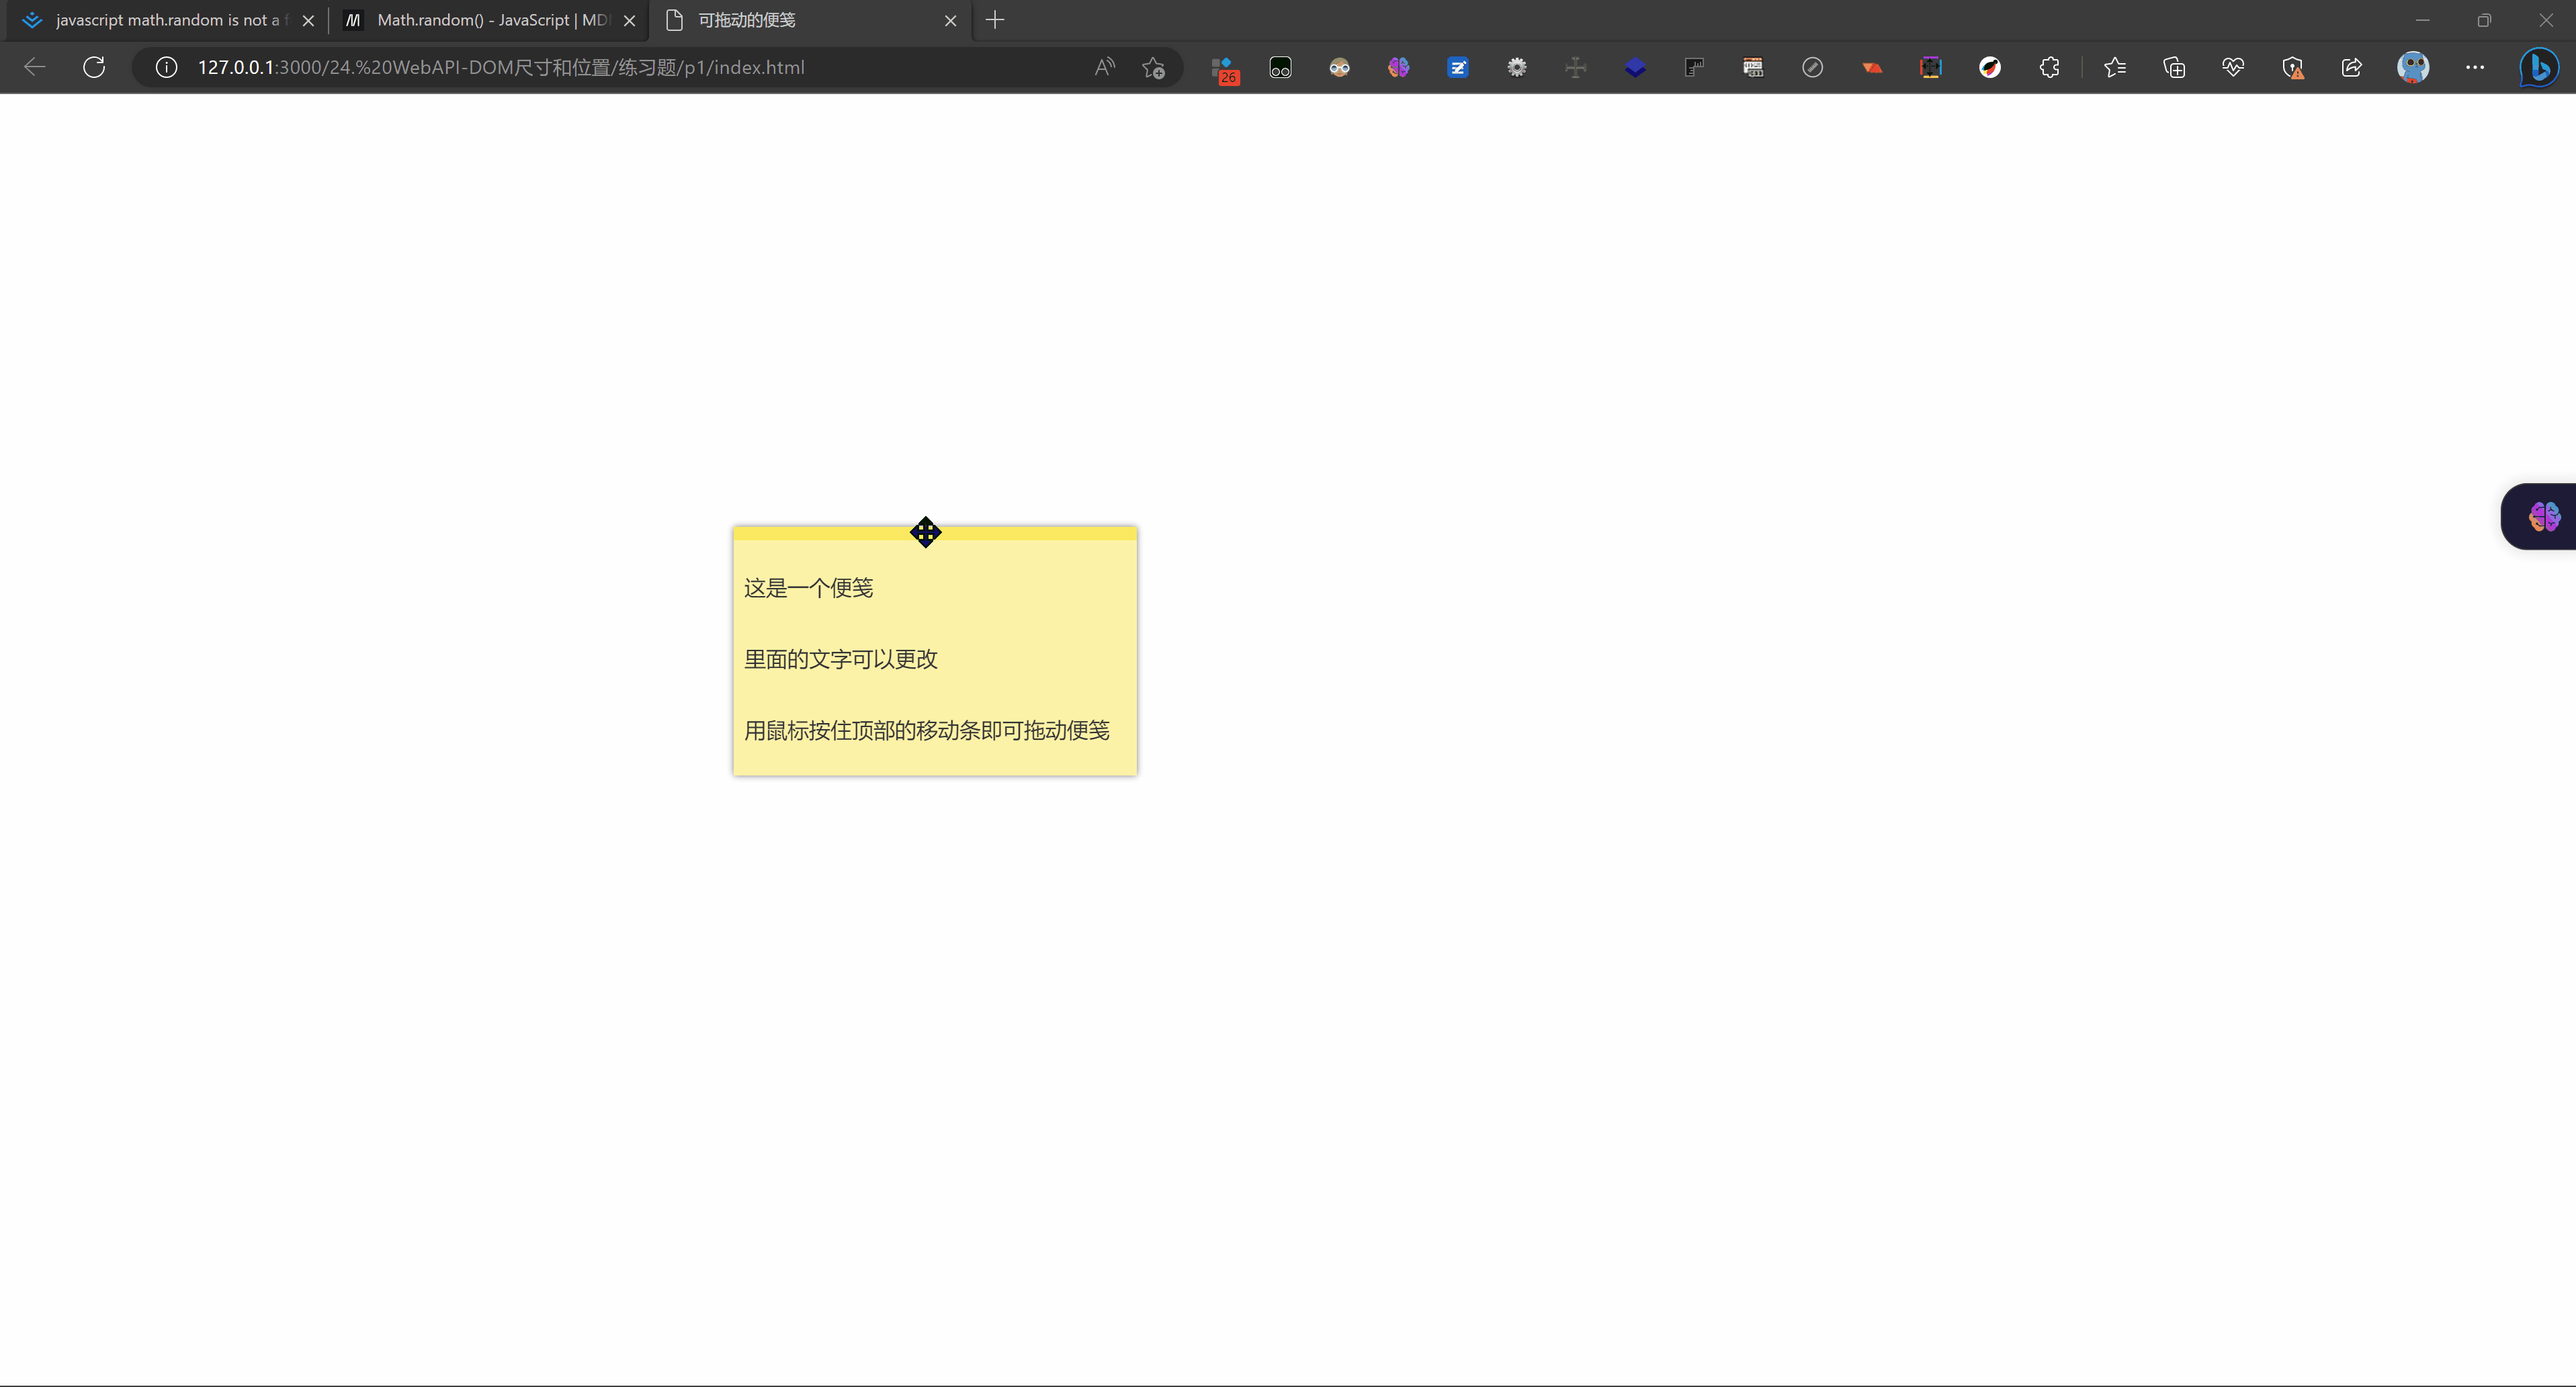Click the browser refresh button
Viewport: 2576px width, 1387px height.
click(x=94, y=67)
